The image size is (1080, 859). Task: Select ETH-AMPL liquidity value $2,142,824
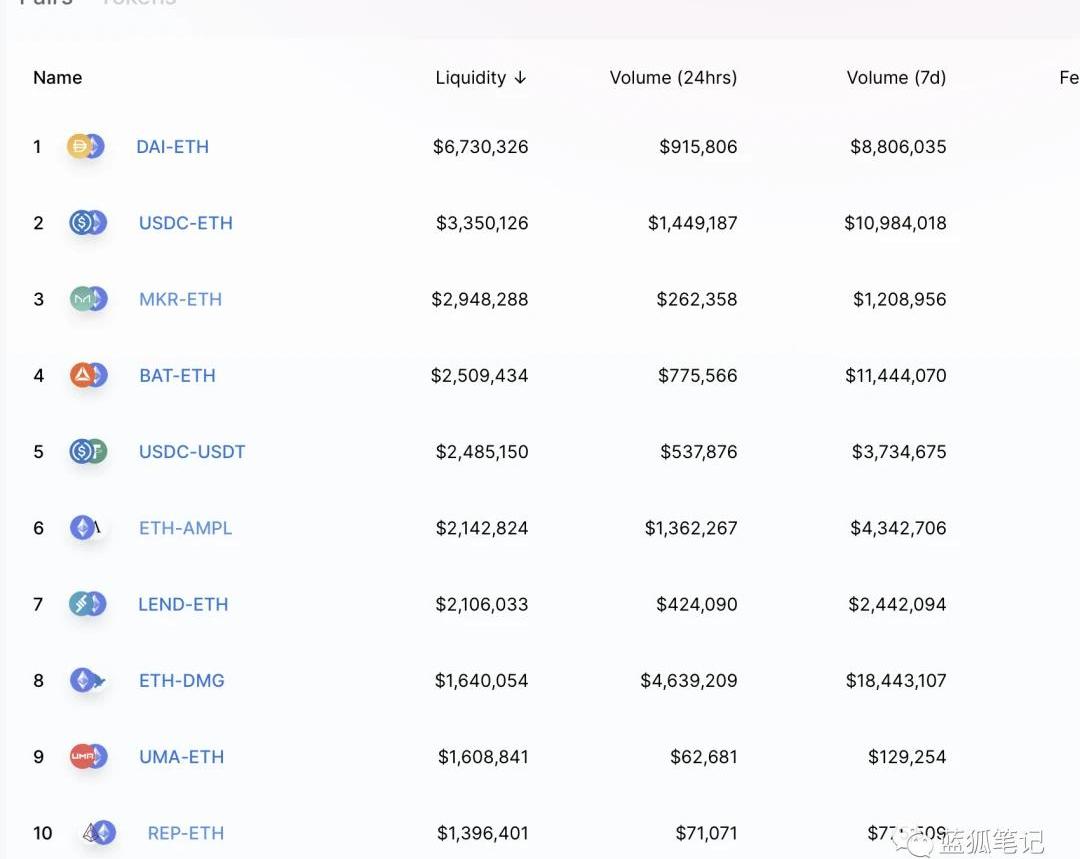(482, 528)
